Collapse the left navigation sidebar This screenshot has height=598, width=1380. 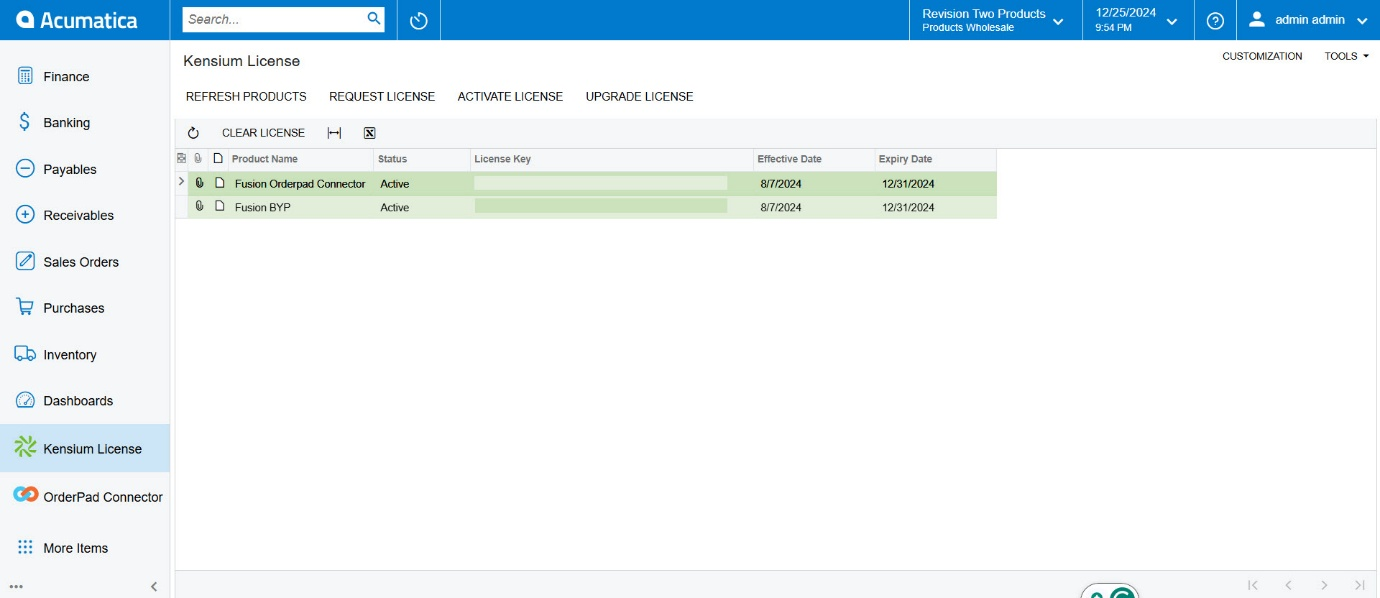pyautogui.click(x=154, y=587)
